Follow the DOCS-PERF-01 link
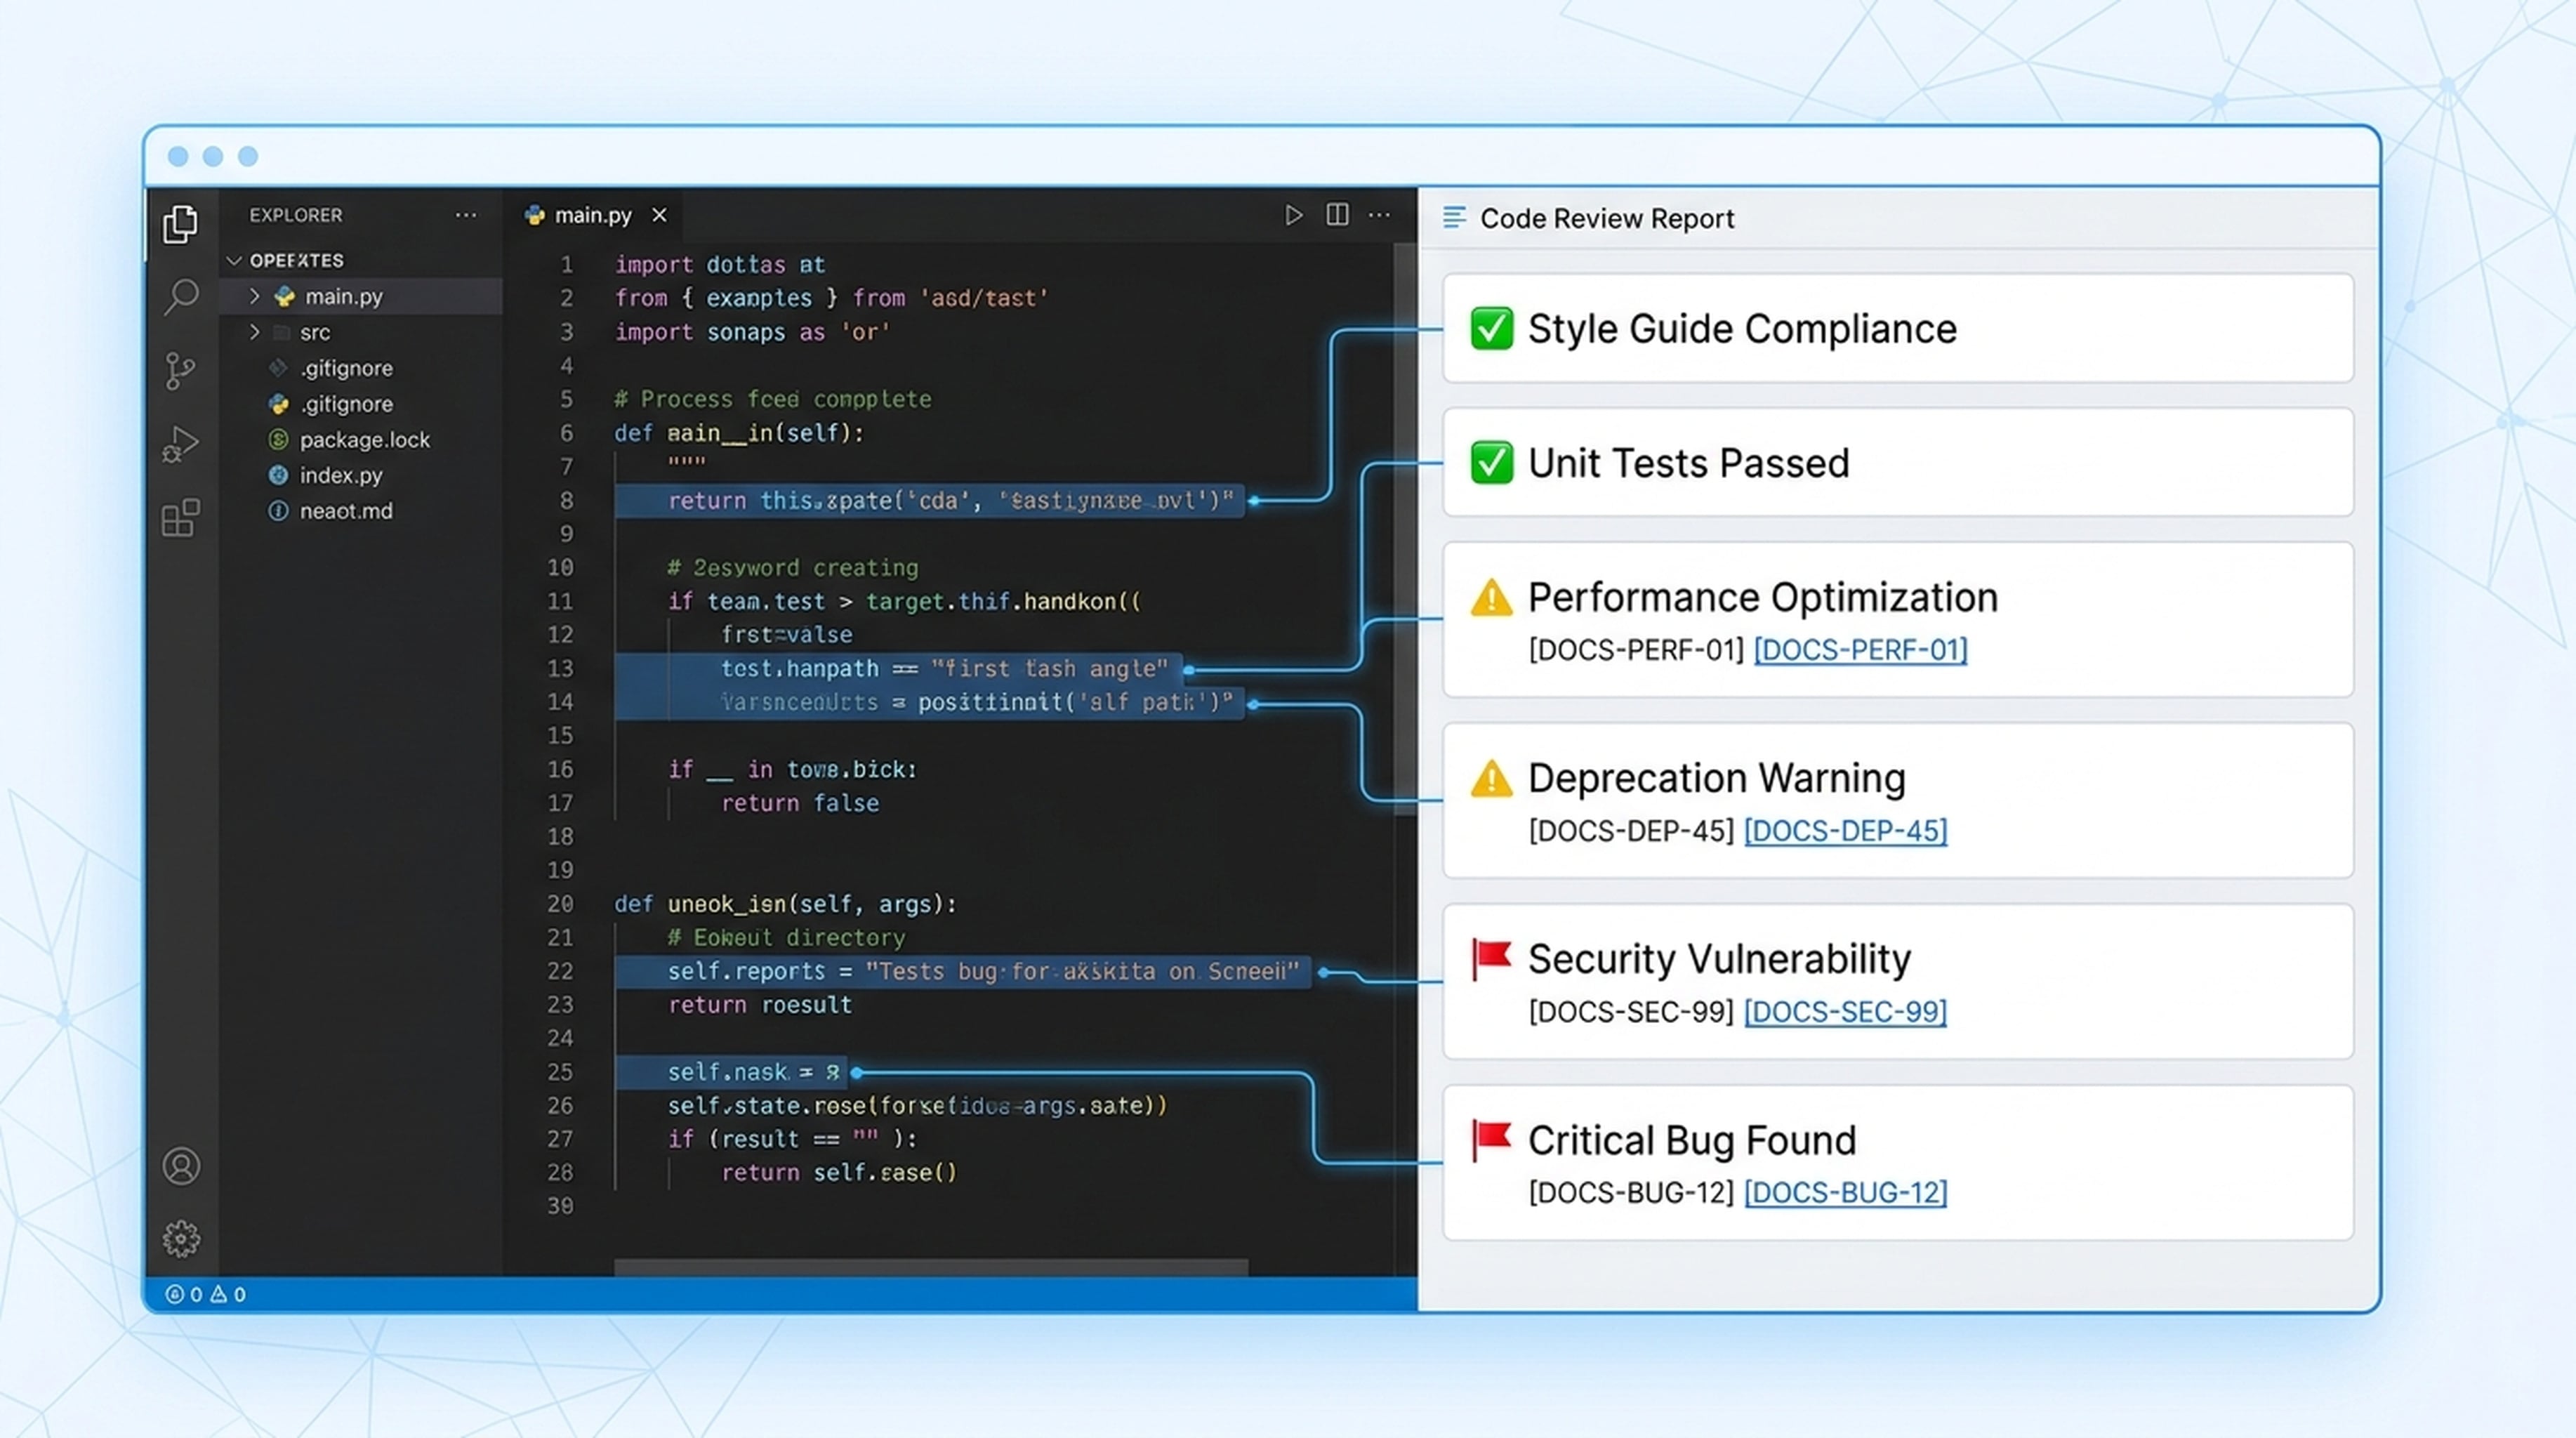 (x=1860, y=650)
